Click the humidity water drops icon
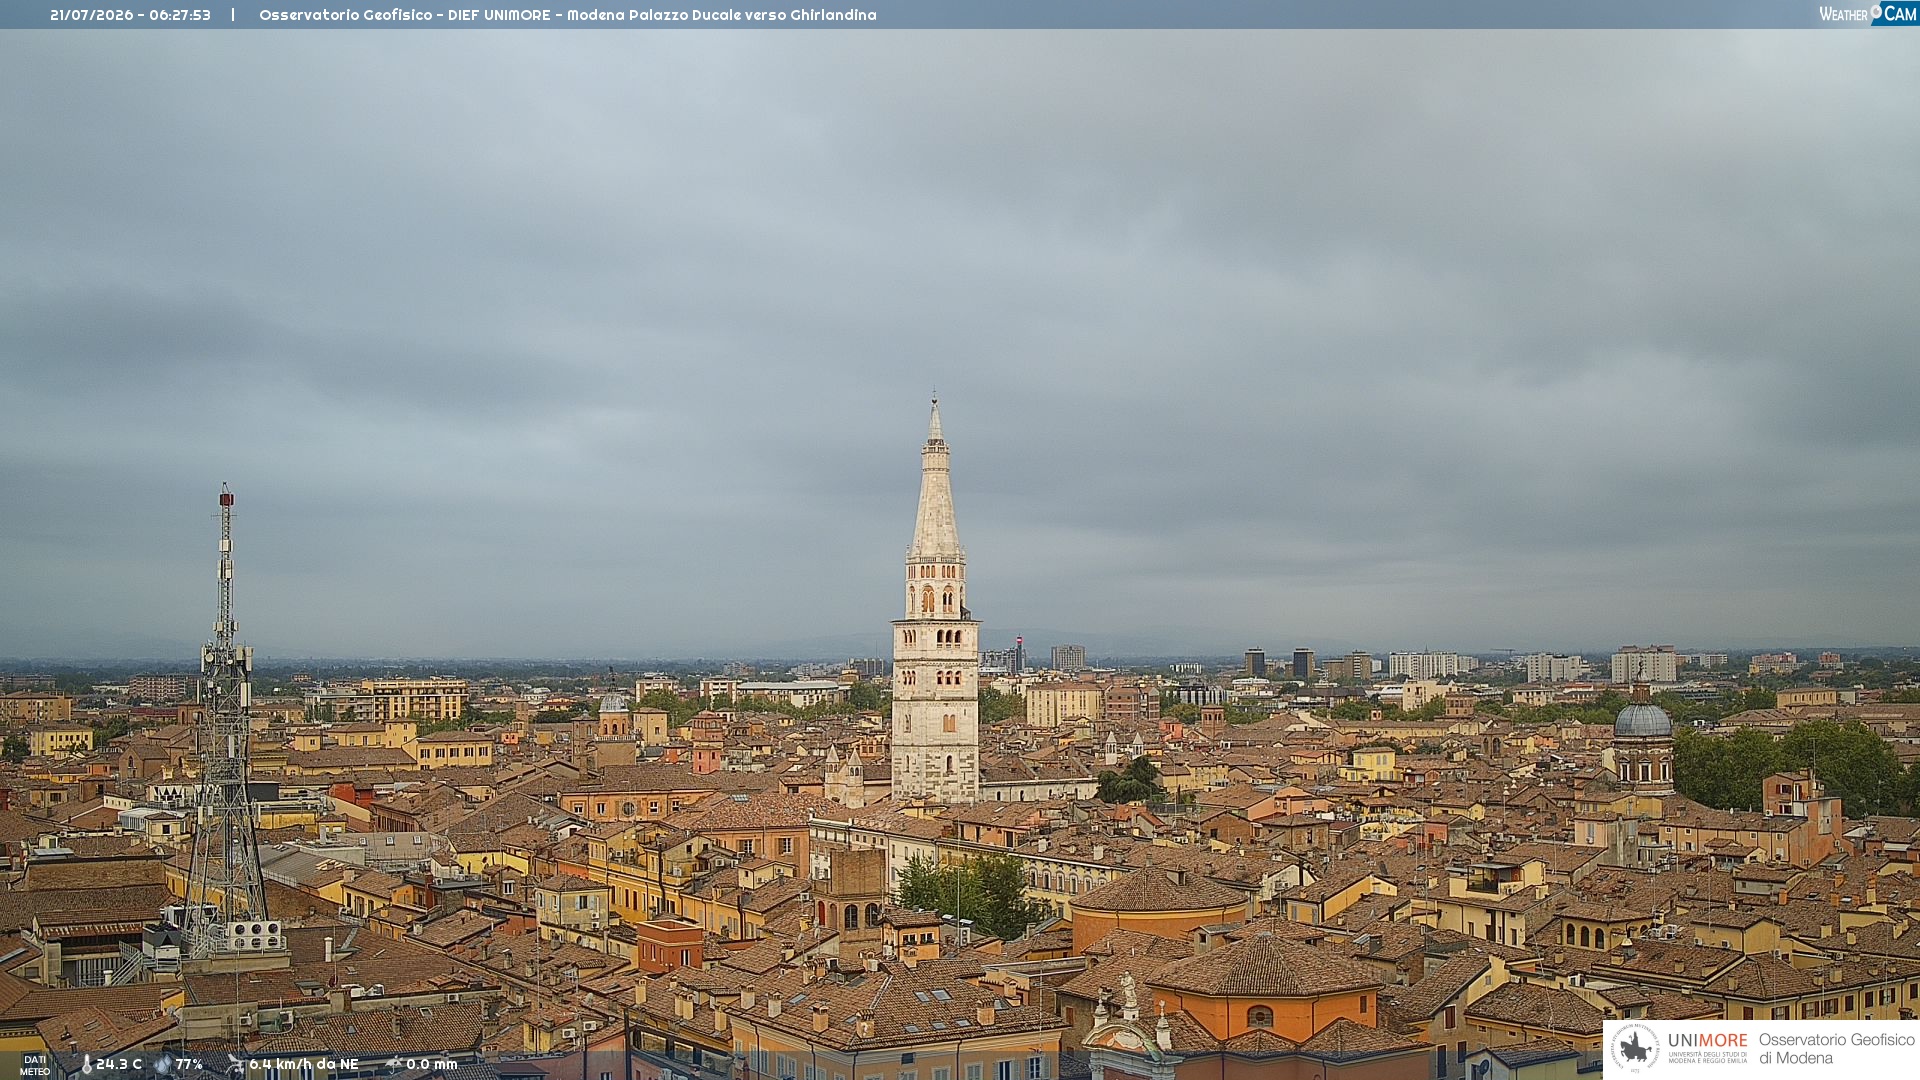The image size is (1920, 1080). click(x=163, y=1064)
